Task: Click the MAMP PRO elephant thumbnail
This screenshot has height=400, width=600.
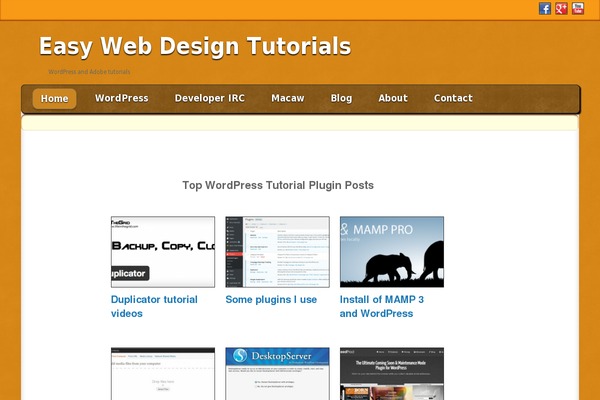Action: coord(392,252)
